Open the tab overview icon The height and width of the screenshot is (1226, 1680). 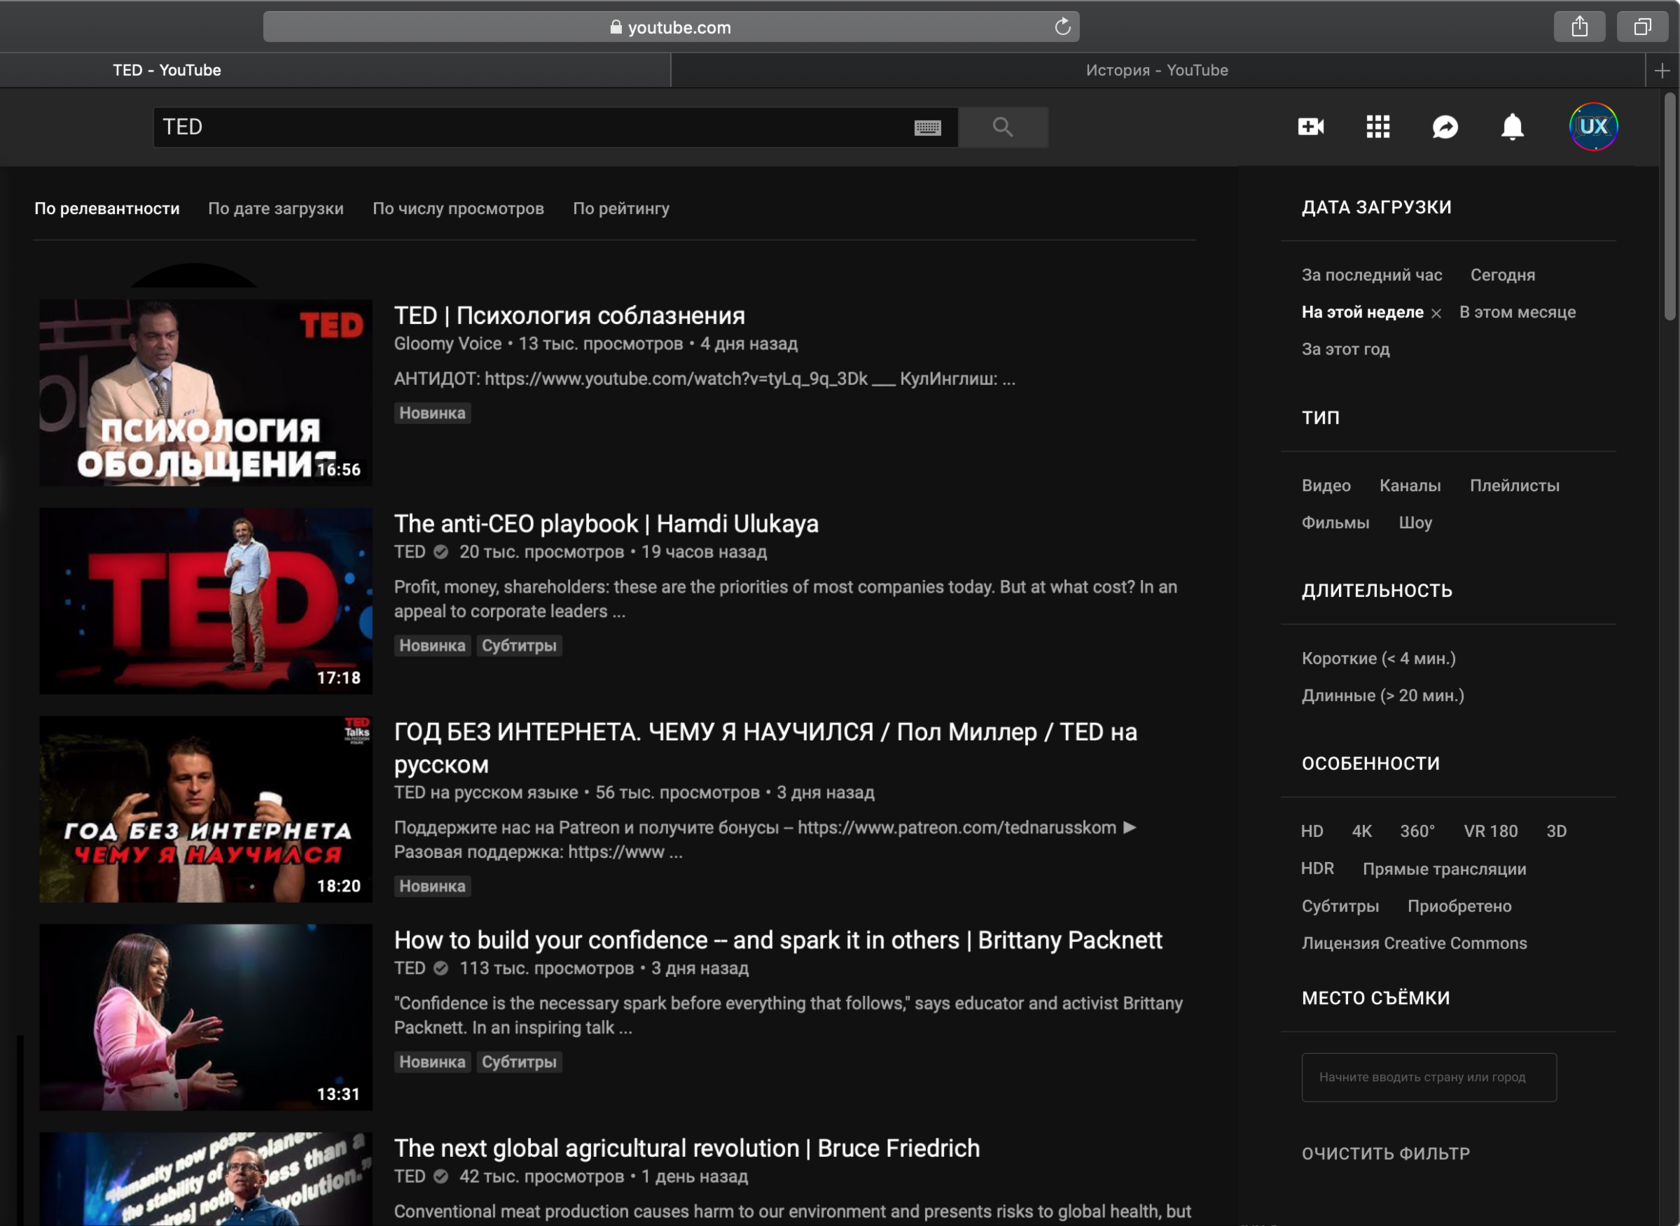pyautogui.click(x=1641, y=27)
